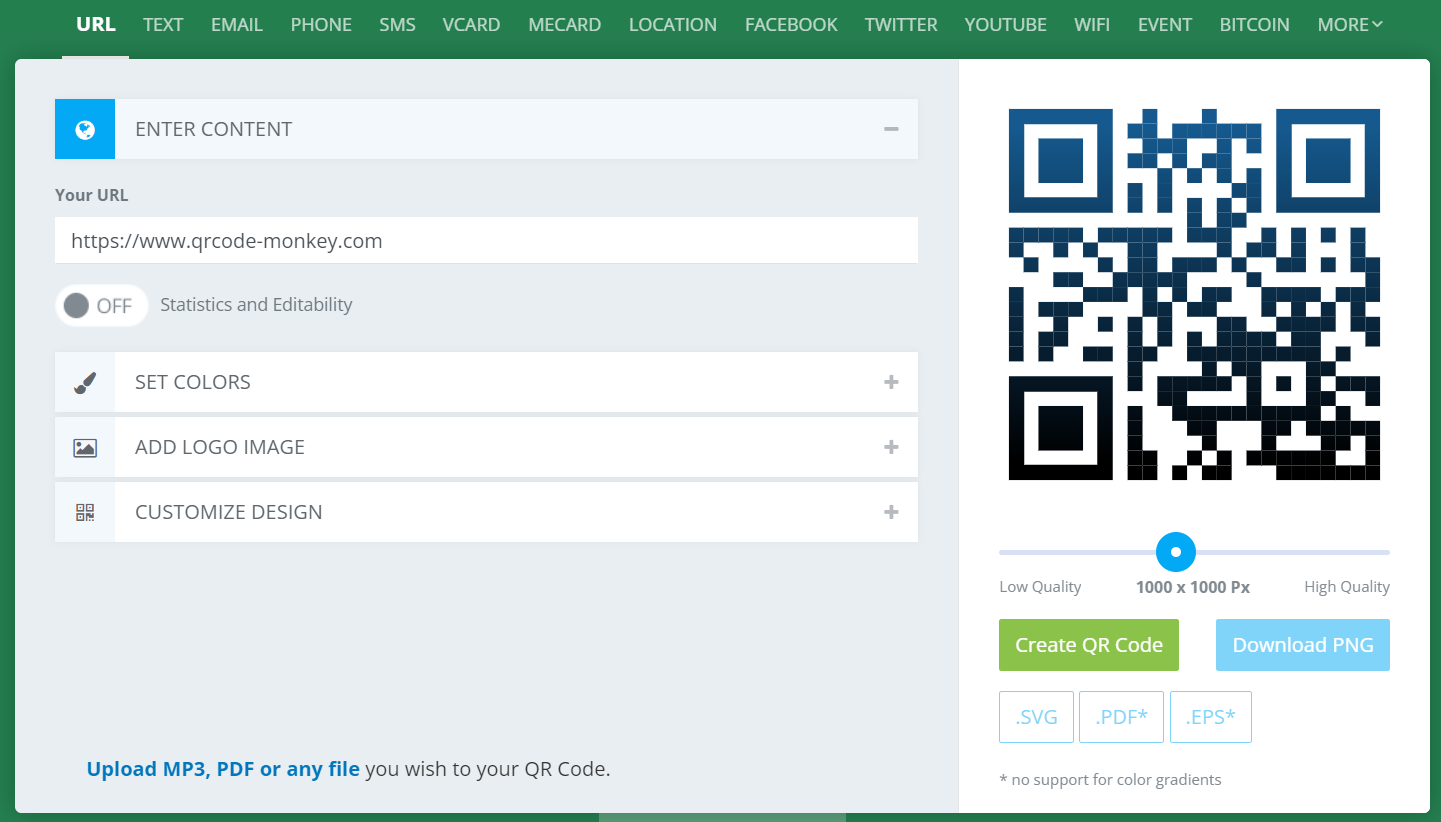The image size is (1441, 822).
Task: Expand the Customize Design section
Action: [x=891, y=512]
